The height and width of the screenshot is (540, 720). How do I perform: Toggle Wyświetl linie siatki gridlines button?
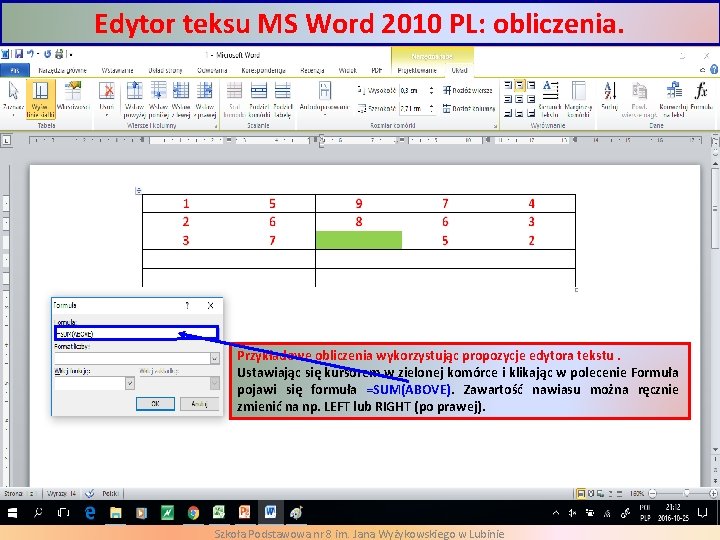tap(40, 98)
